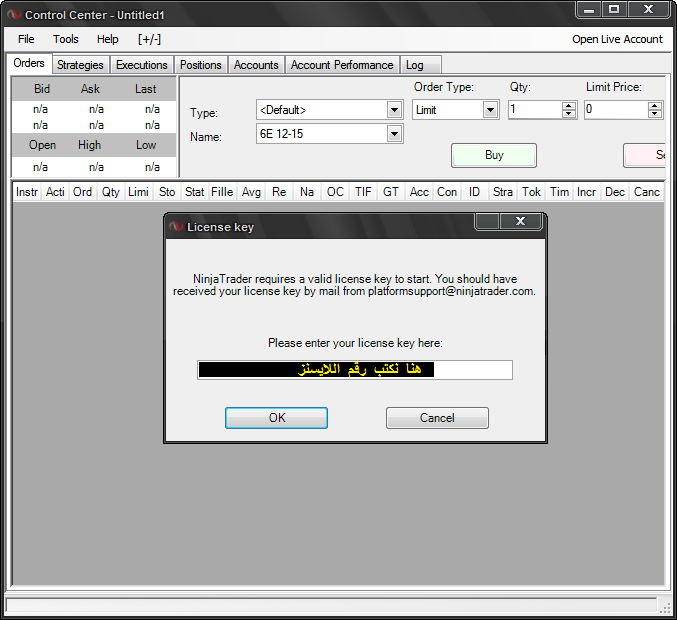
Task: Switch to the Executions tab
Action: [x=142, y=65]
